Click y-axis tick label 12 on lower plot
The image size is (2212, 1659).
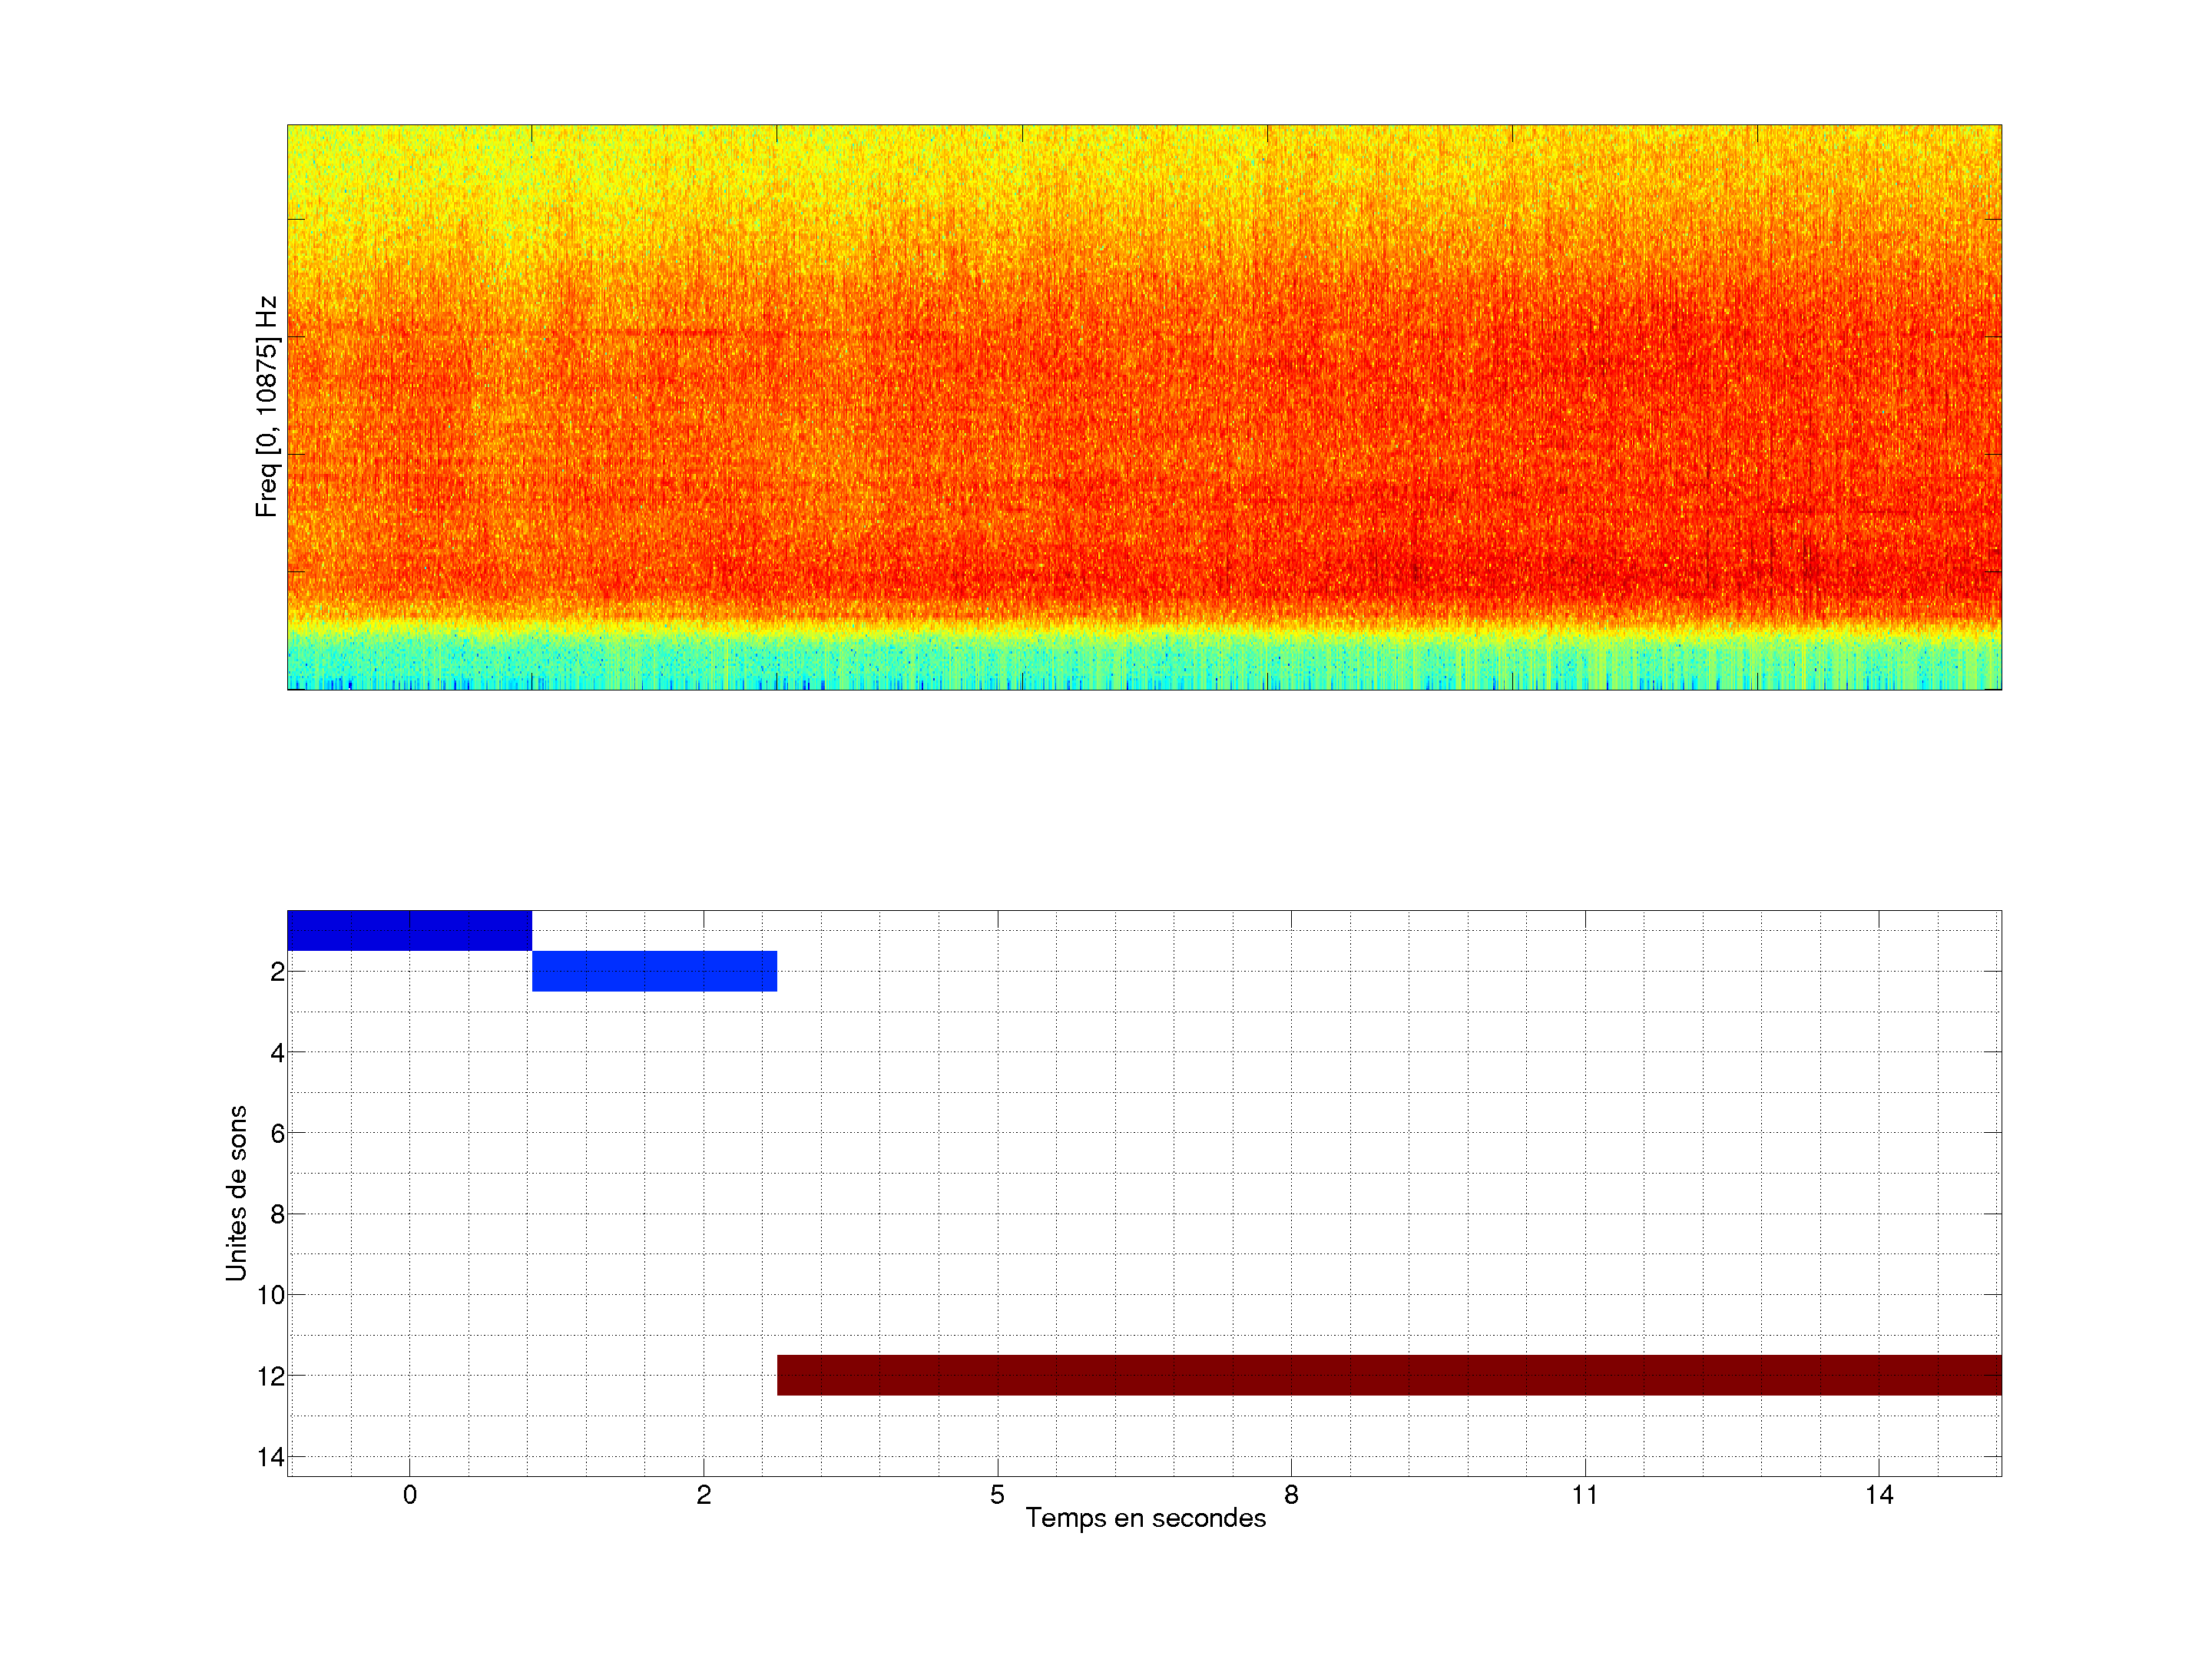(271, 1377)
